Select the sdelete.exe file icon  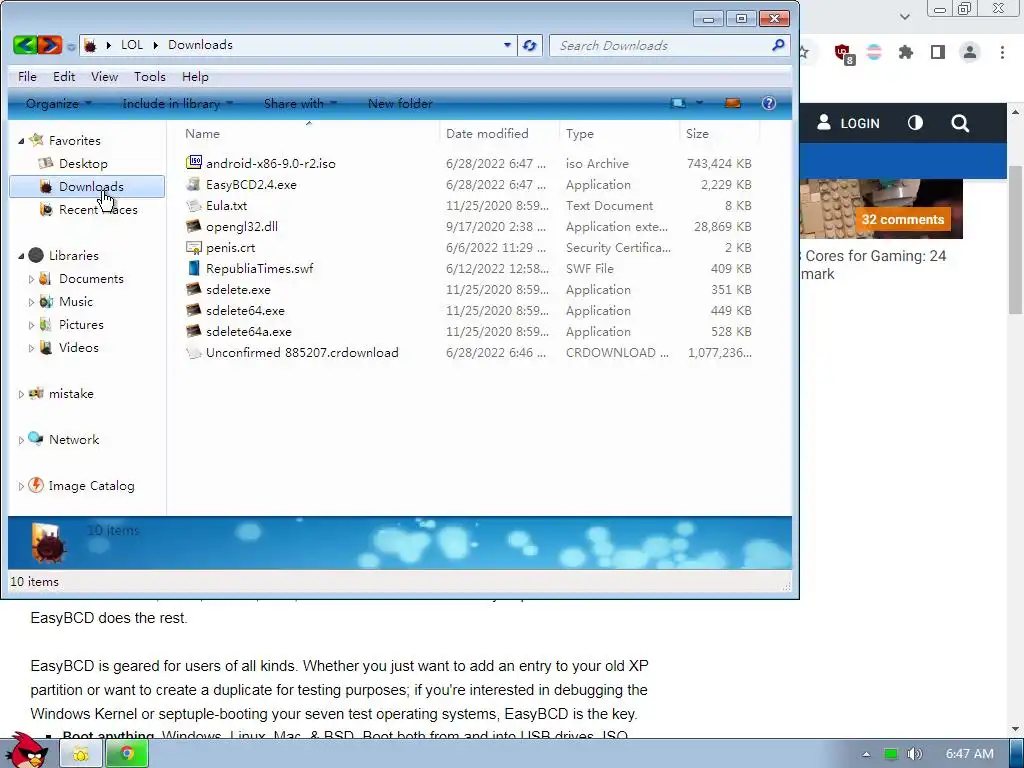click(x=193, y=289)
